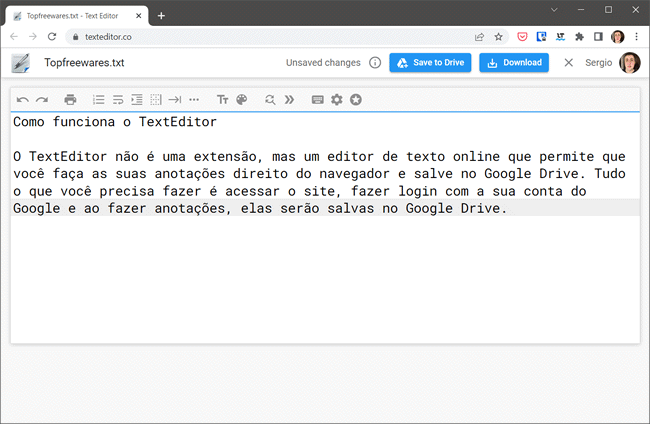
Task: Click the indent text icon
Action: pyautogui.click(x=137, y=100)
